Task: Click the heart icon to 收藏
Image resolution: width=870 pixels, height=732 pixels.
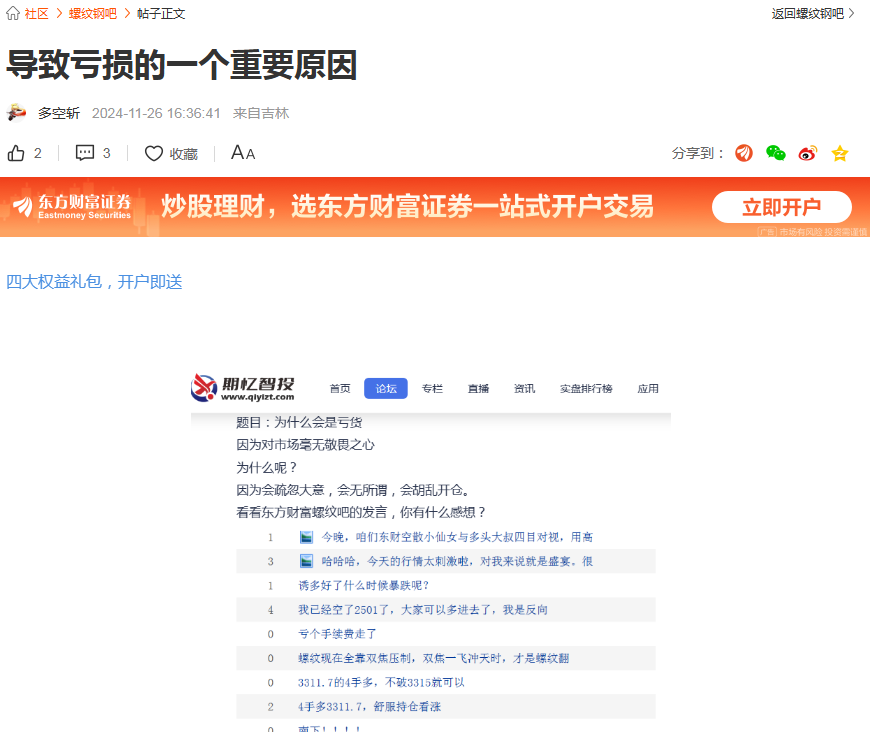Action: click(x=154, y=154)
